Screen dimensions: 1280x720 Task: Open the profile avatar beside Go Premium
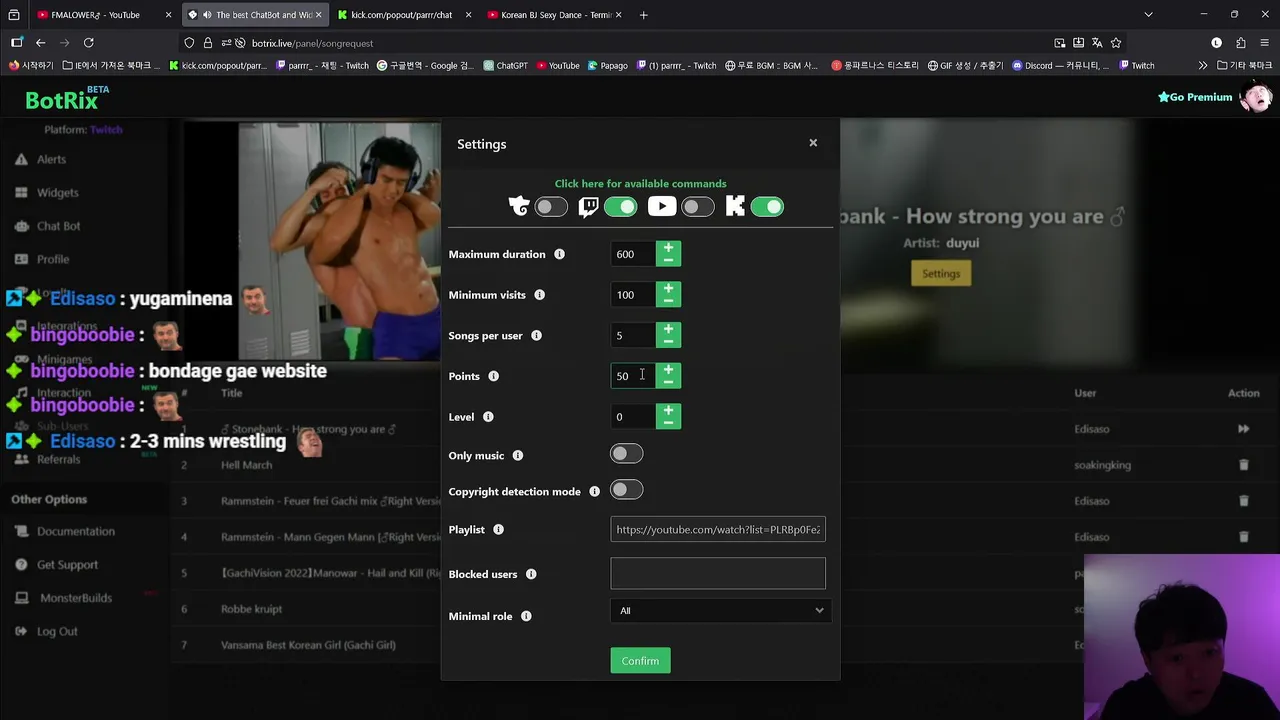point(1256,97)
